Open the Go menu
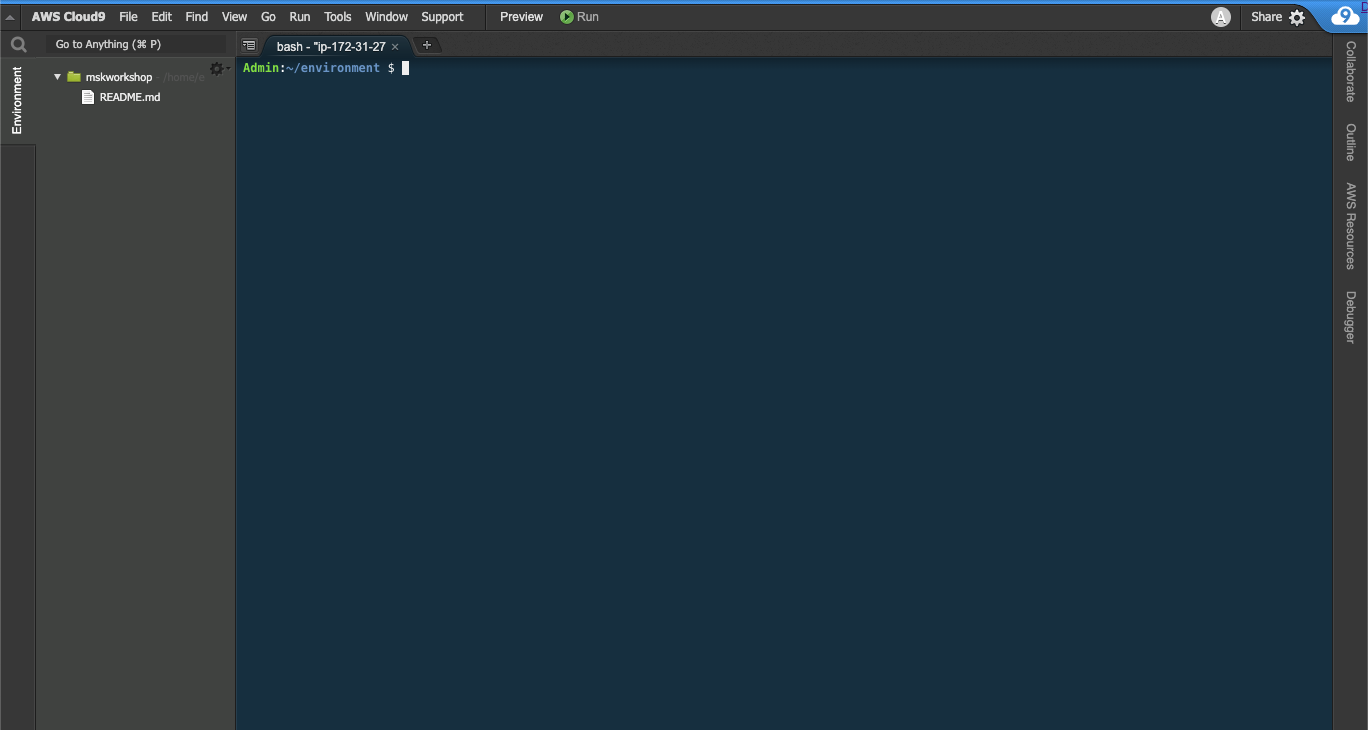The width and height of the screenshot is (1368, 730). 268,17
